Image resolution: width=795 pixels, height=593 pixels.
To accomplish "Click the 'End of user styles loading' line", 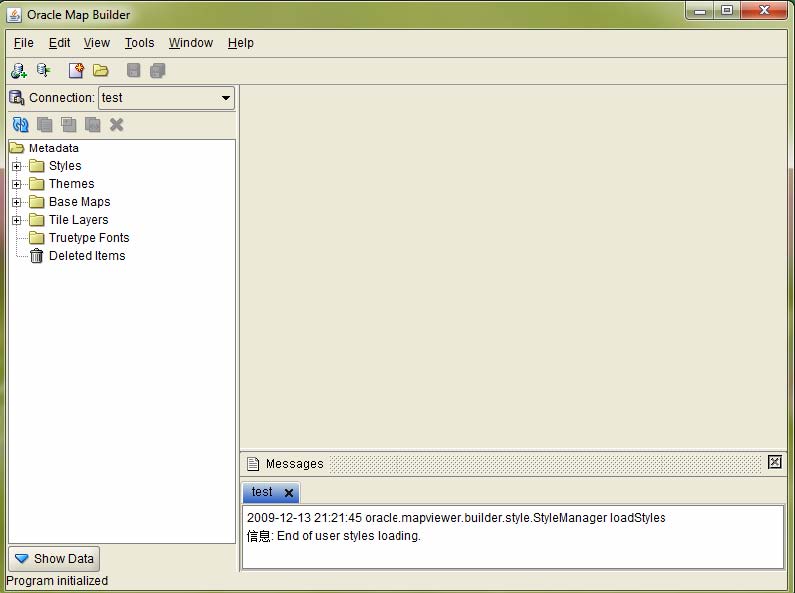I will [x=334, y=536].
